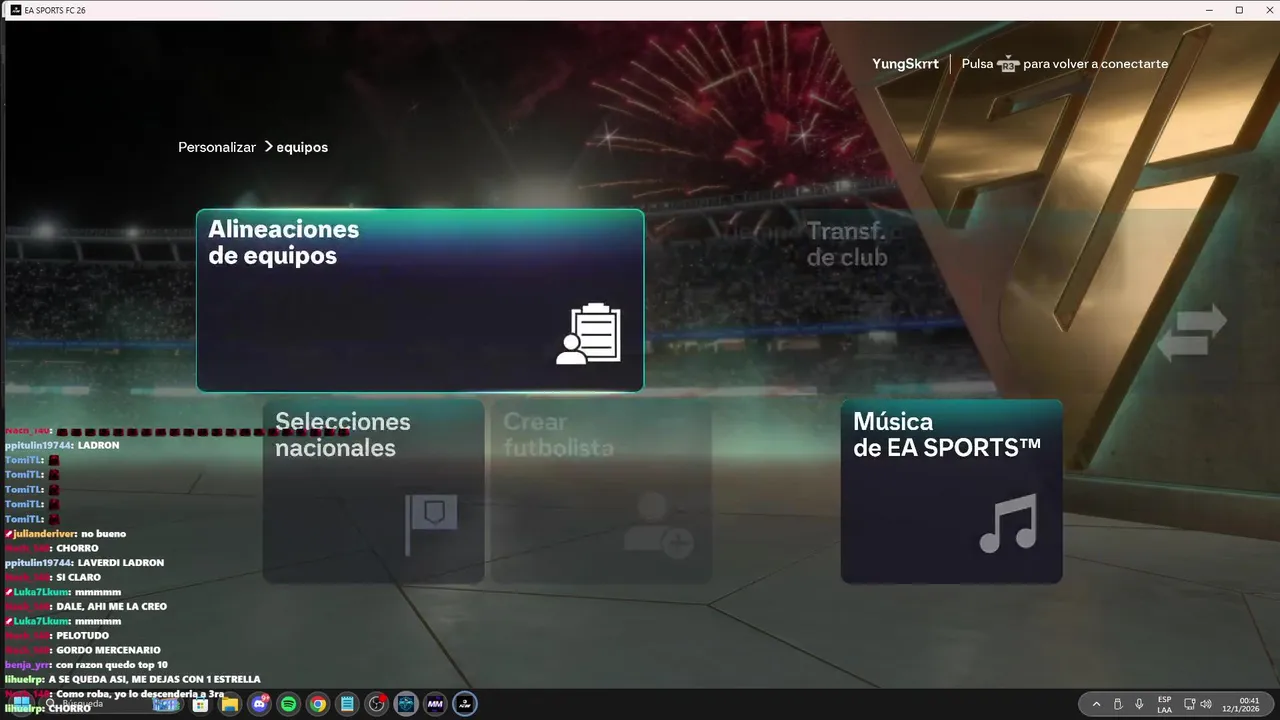
Task: Select the Crear futbolista tile
Action: point(602,491)
